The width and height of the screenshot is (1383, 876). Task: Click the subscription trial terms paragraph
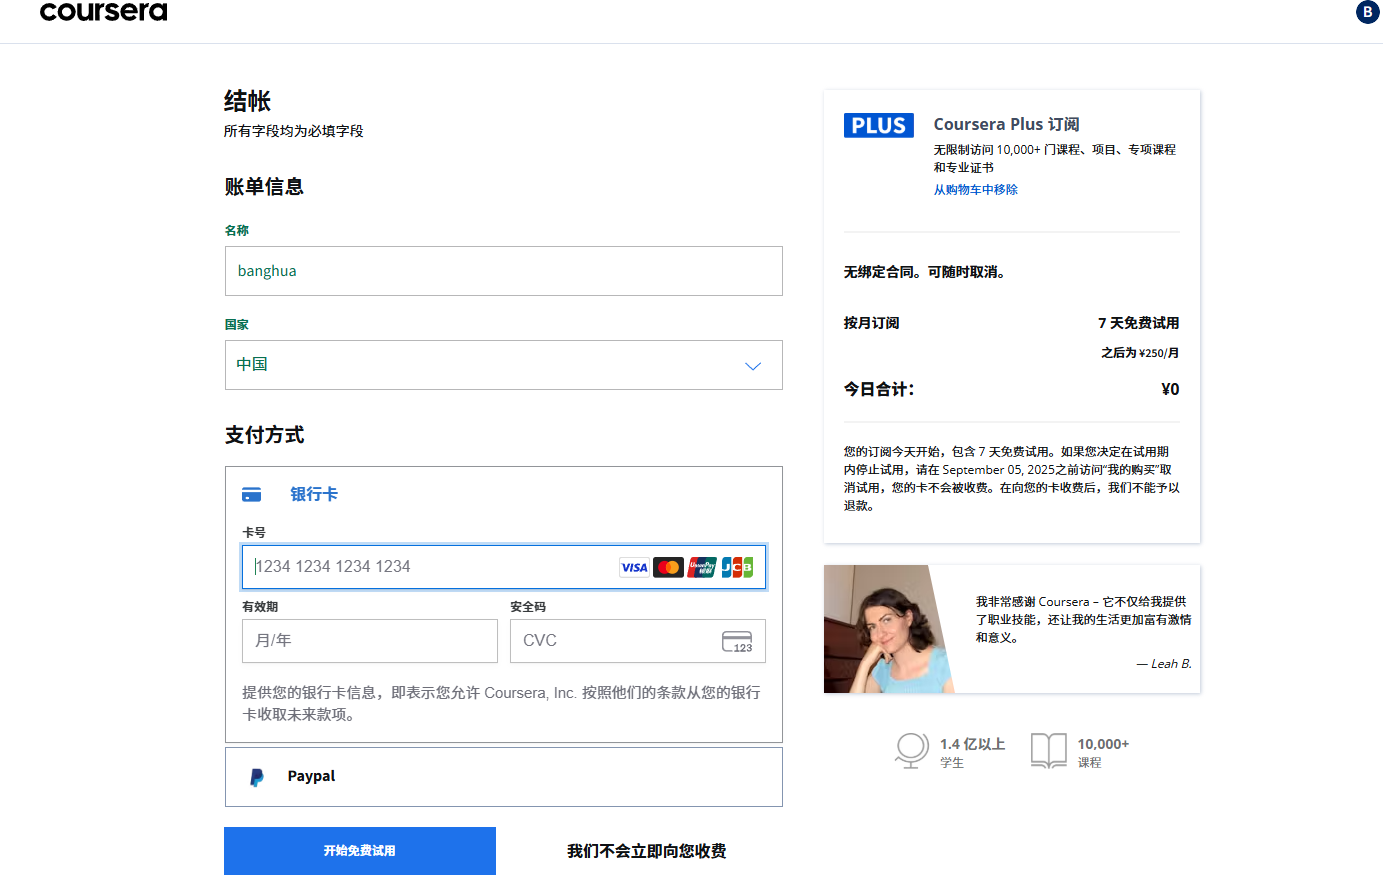[1012, 479]
